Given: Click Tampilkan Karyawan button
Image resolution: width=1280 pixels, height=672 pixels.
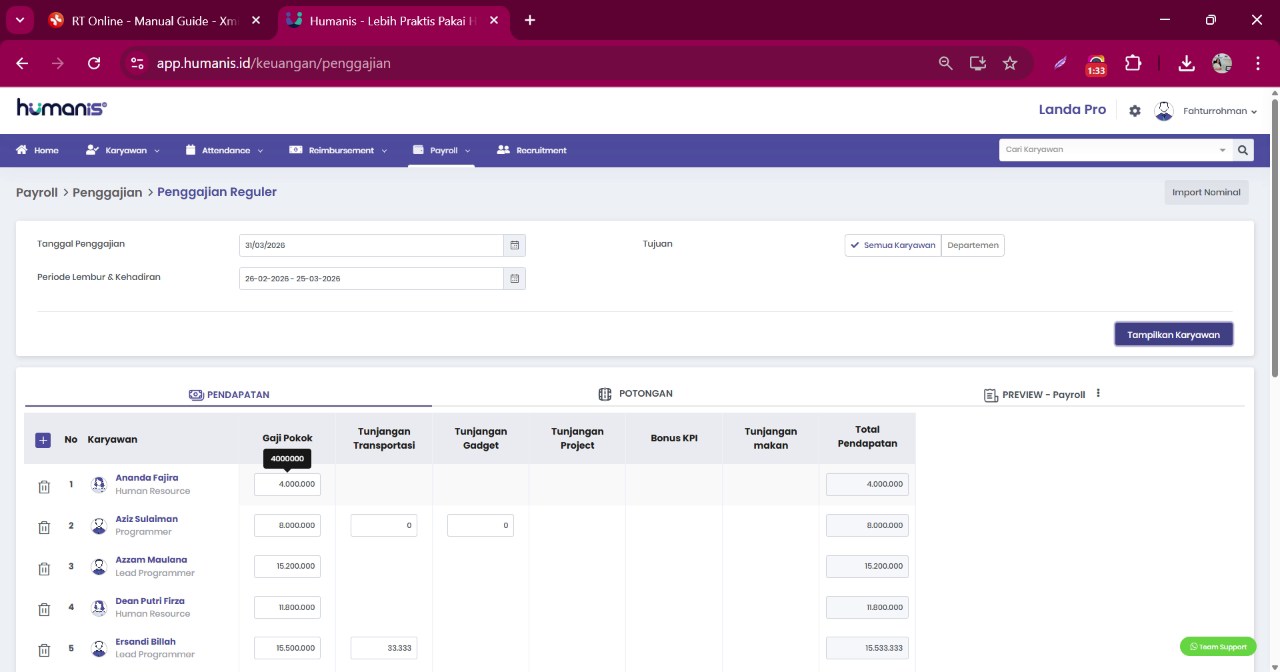Looking at the screenshot, I should click(x=1174, y=335).
